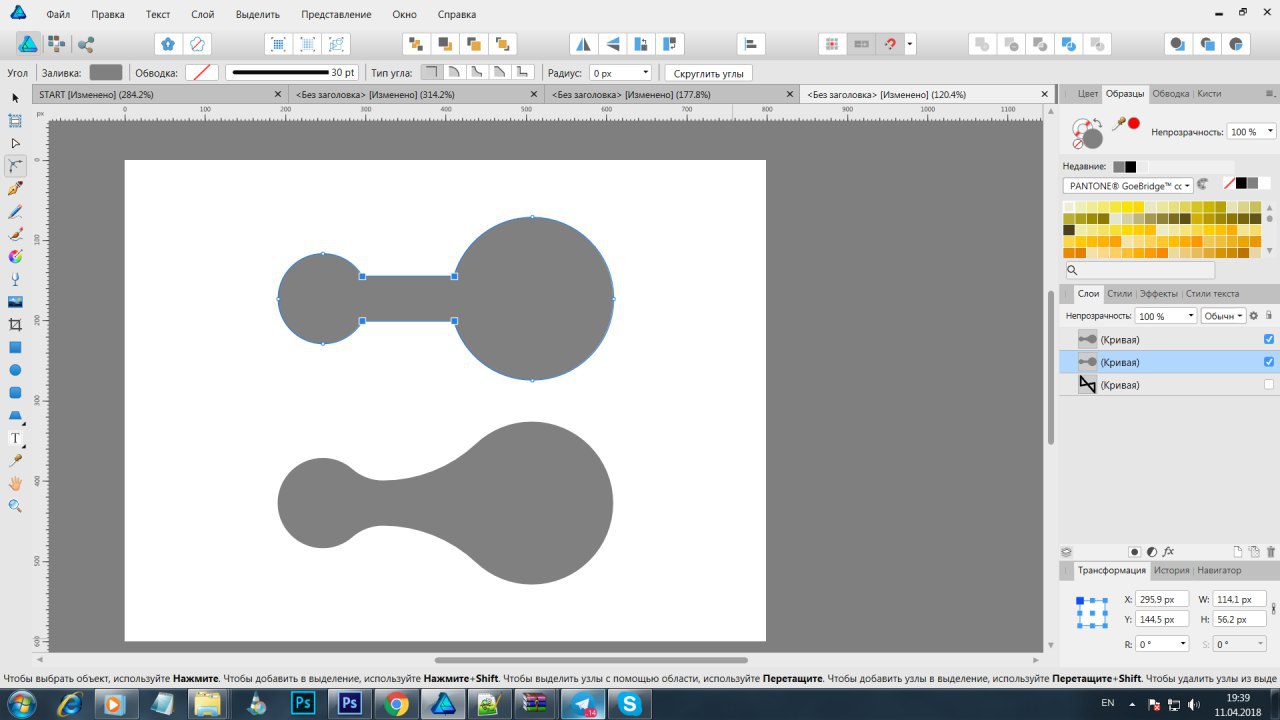Click the Layer effects fx icon

point(1168,552)
